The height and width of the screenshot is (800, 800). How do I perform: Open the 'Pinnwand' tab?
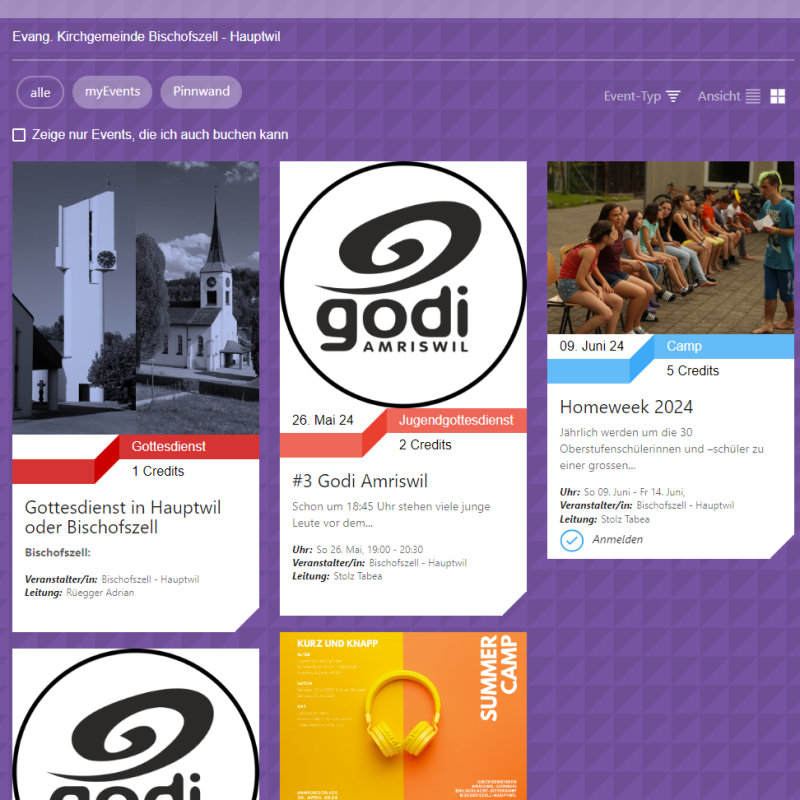click(201, 92)
